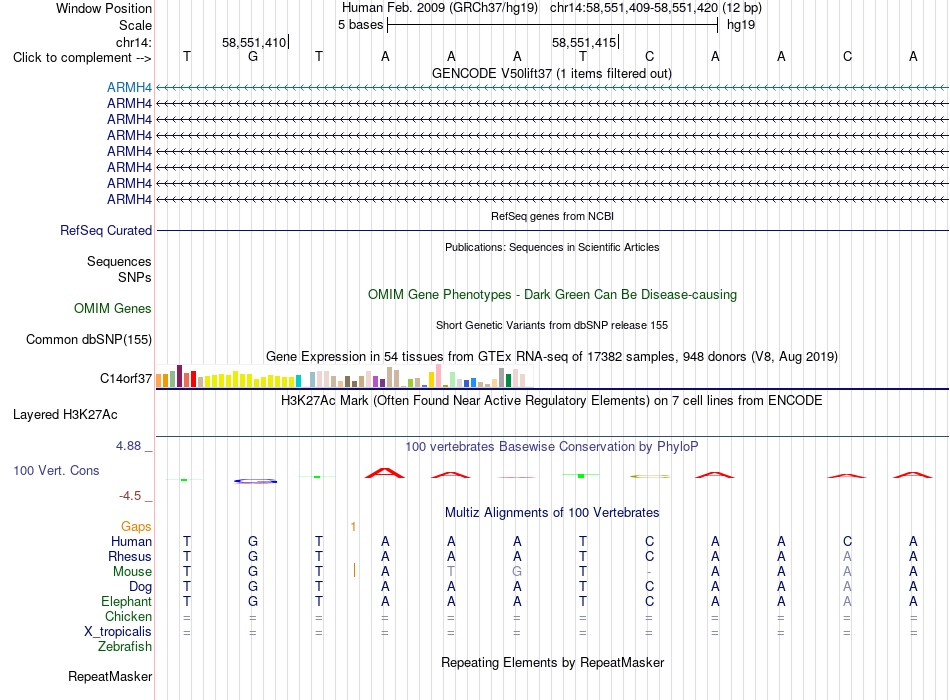
Task: Click the RepeatMasker track label
Action: [x=110, y=676]
